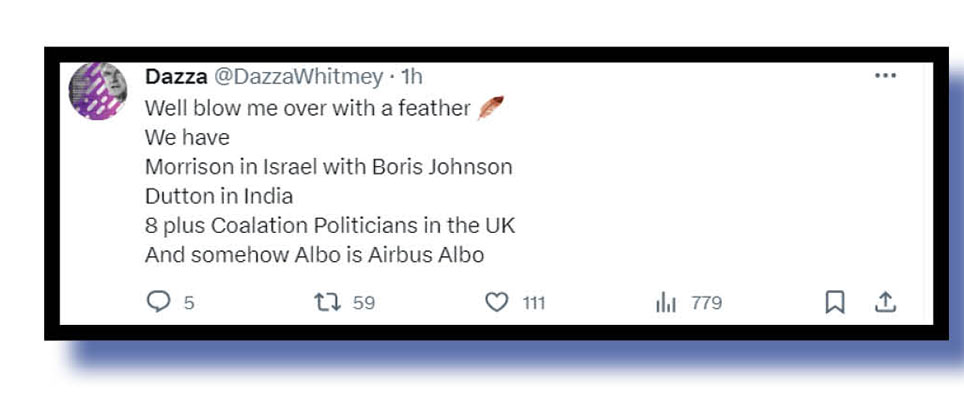Like the tweet with the heart icon
The image size is (964, 400).
[496, 302]
